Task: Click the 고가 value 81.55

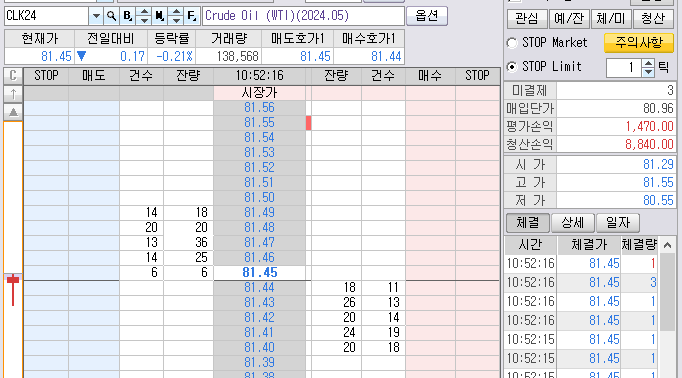Action: [616, 183]
